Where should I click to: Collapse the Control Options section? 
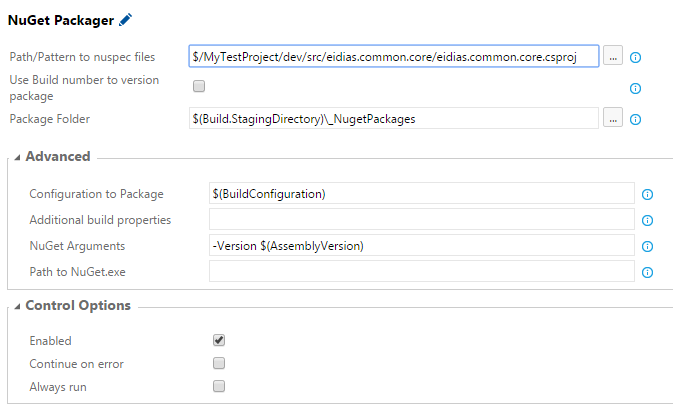tap(17, 306)
